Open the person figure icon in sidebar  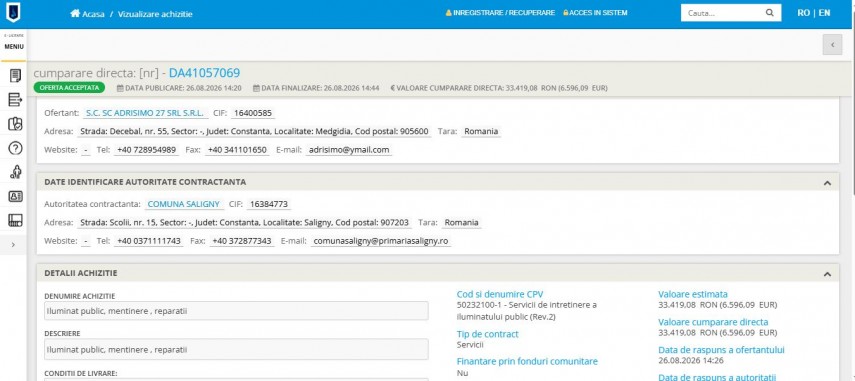pyautogui.click(x=15, y=172)
